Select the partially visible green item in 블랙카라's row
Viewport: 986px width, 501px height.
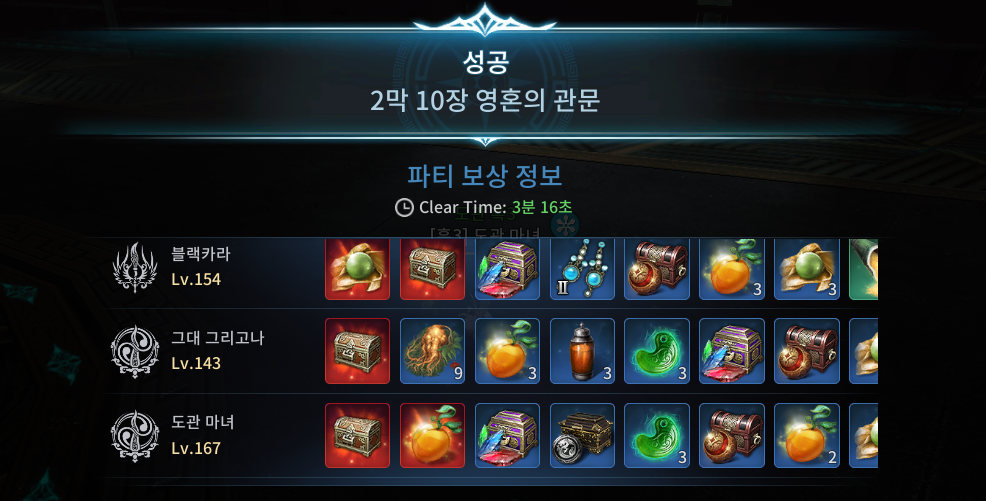pyautogui.click(x=863, y=268)
